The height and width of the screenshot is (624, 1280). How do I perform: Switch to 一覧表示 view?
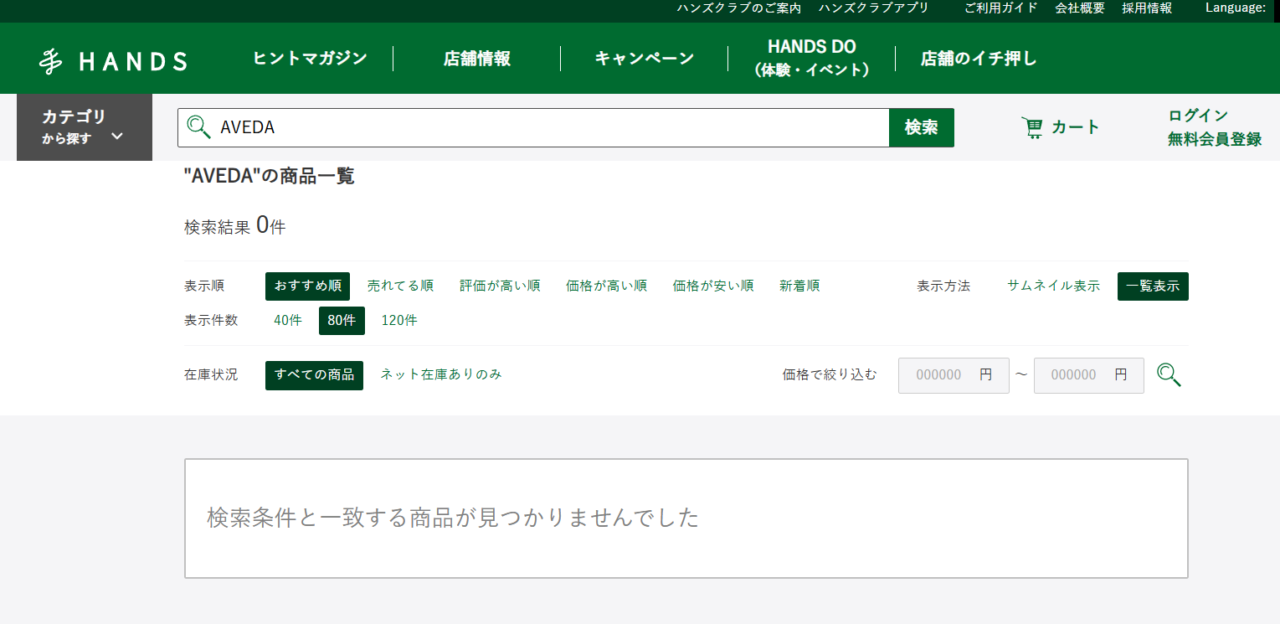[x=1153, y=286]
